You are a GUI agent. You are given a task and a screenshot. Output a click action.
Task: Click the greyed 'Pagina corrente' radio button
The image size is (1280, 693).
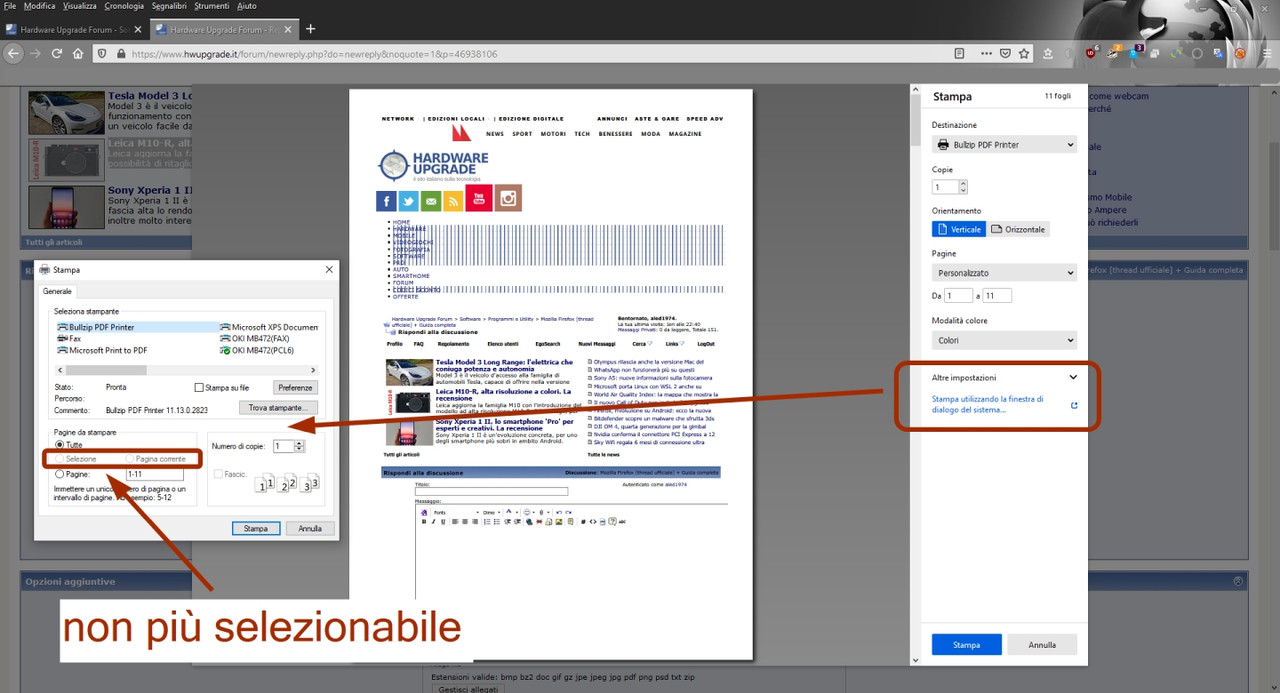coord(130,459)
